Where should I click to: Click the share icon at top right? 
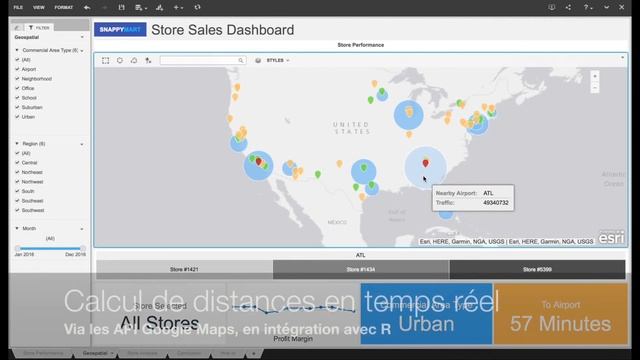coord(569,7)
